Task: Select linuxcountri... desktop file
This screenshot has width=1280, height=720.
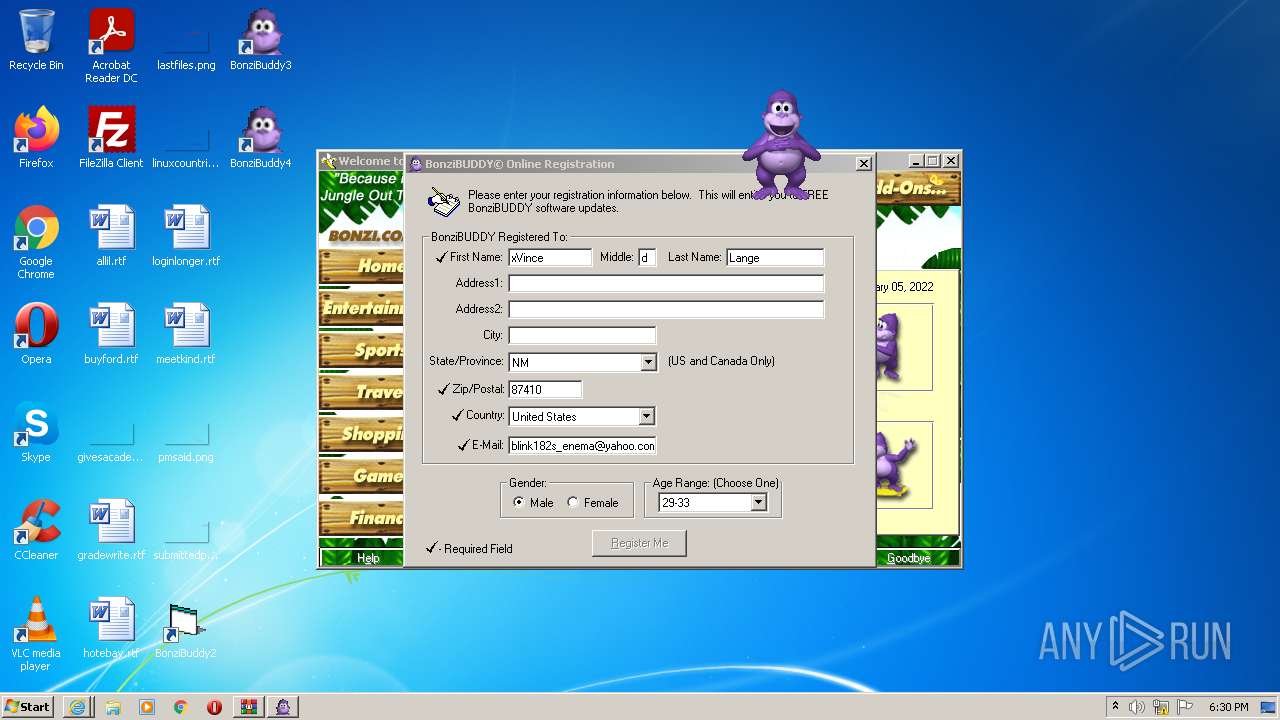Action: tap(186, 138)
